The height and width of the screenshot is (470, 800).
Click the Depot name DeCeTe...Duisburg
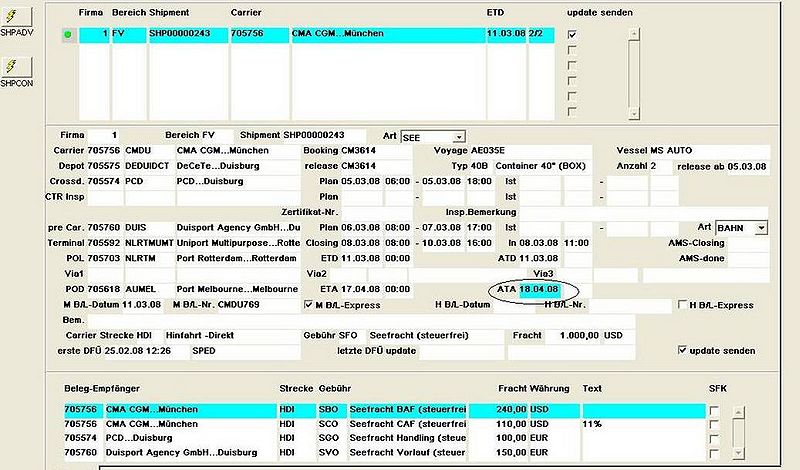(238, 166)
